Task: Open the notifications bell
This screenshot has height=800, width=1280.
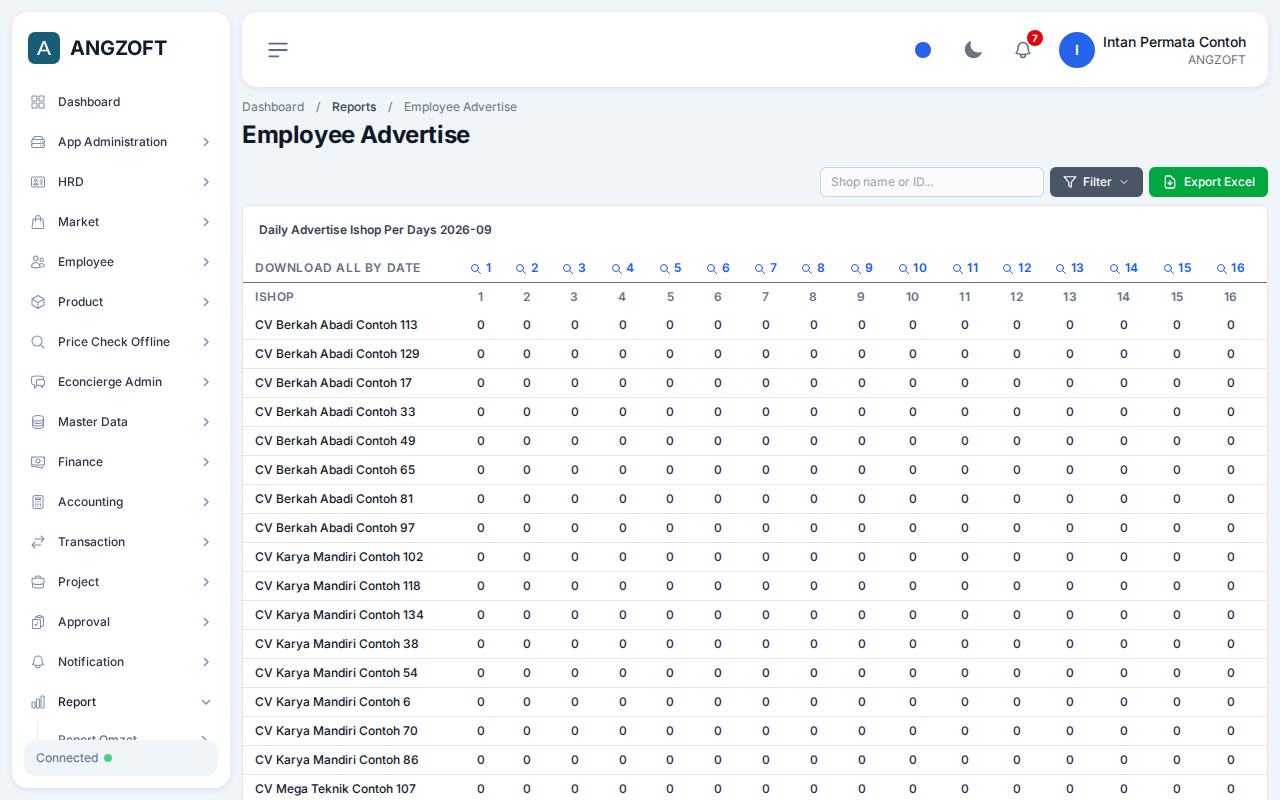Action: [1023, 50]
